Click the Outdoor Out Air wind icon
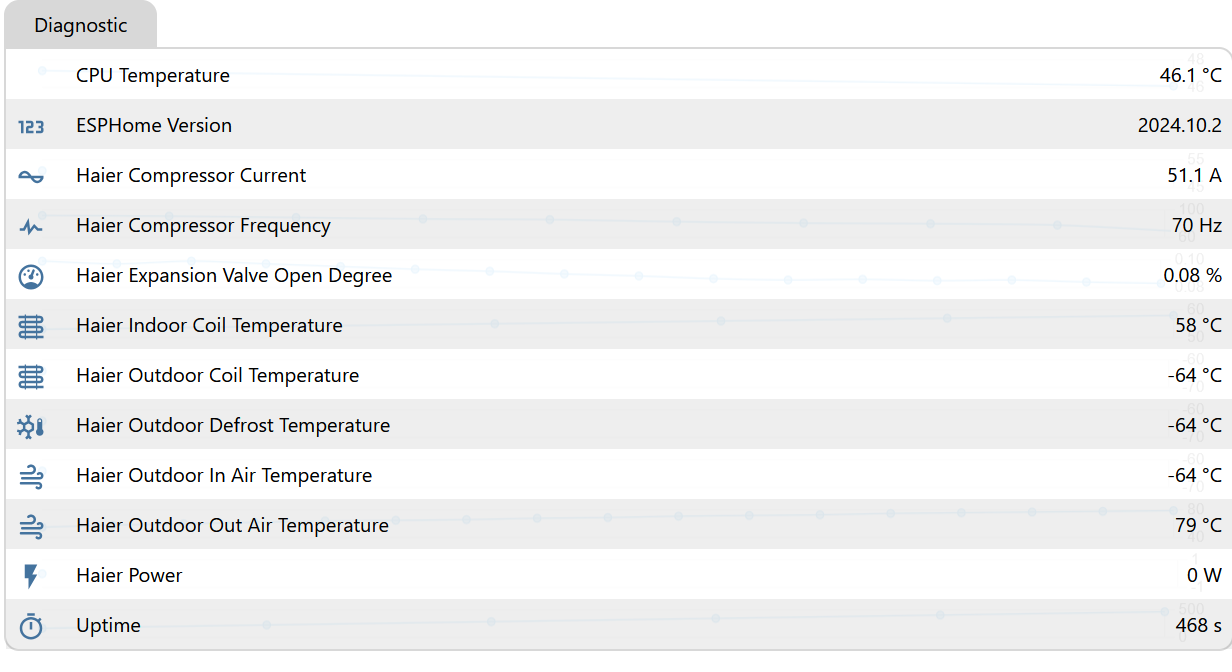This screenshot has width=1232, height=672. tap(31, 526)
